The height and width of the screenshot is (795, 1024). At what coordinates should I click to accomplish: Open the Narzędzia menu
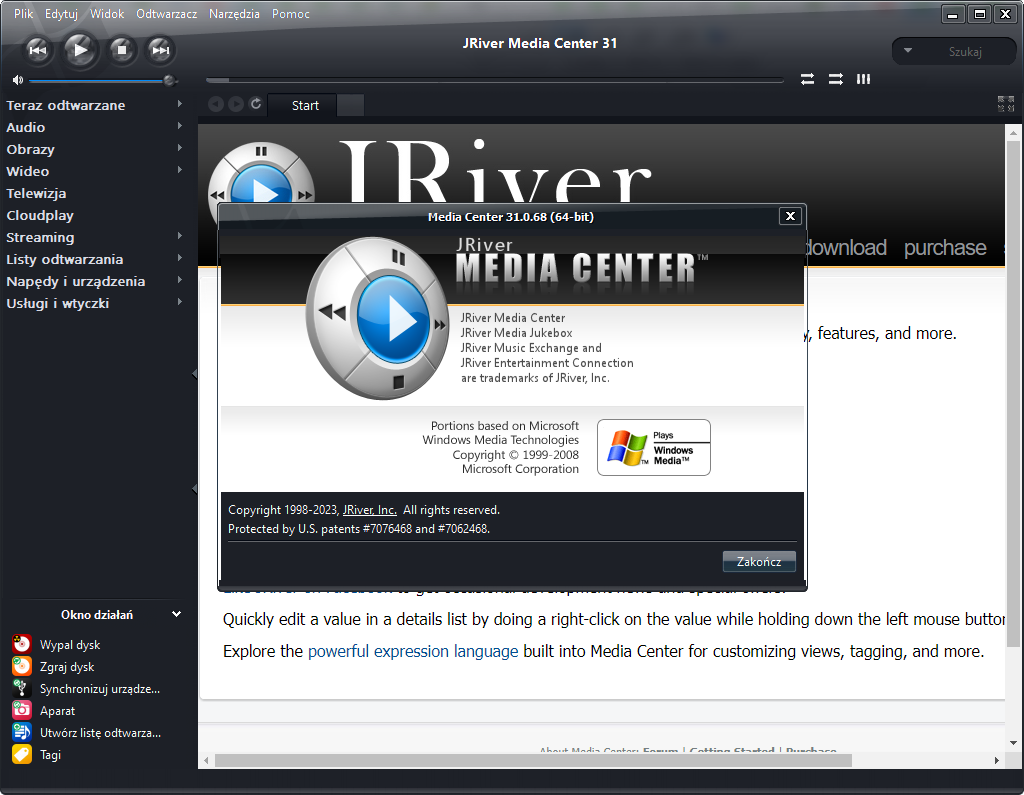point(234,14)
